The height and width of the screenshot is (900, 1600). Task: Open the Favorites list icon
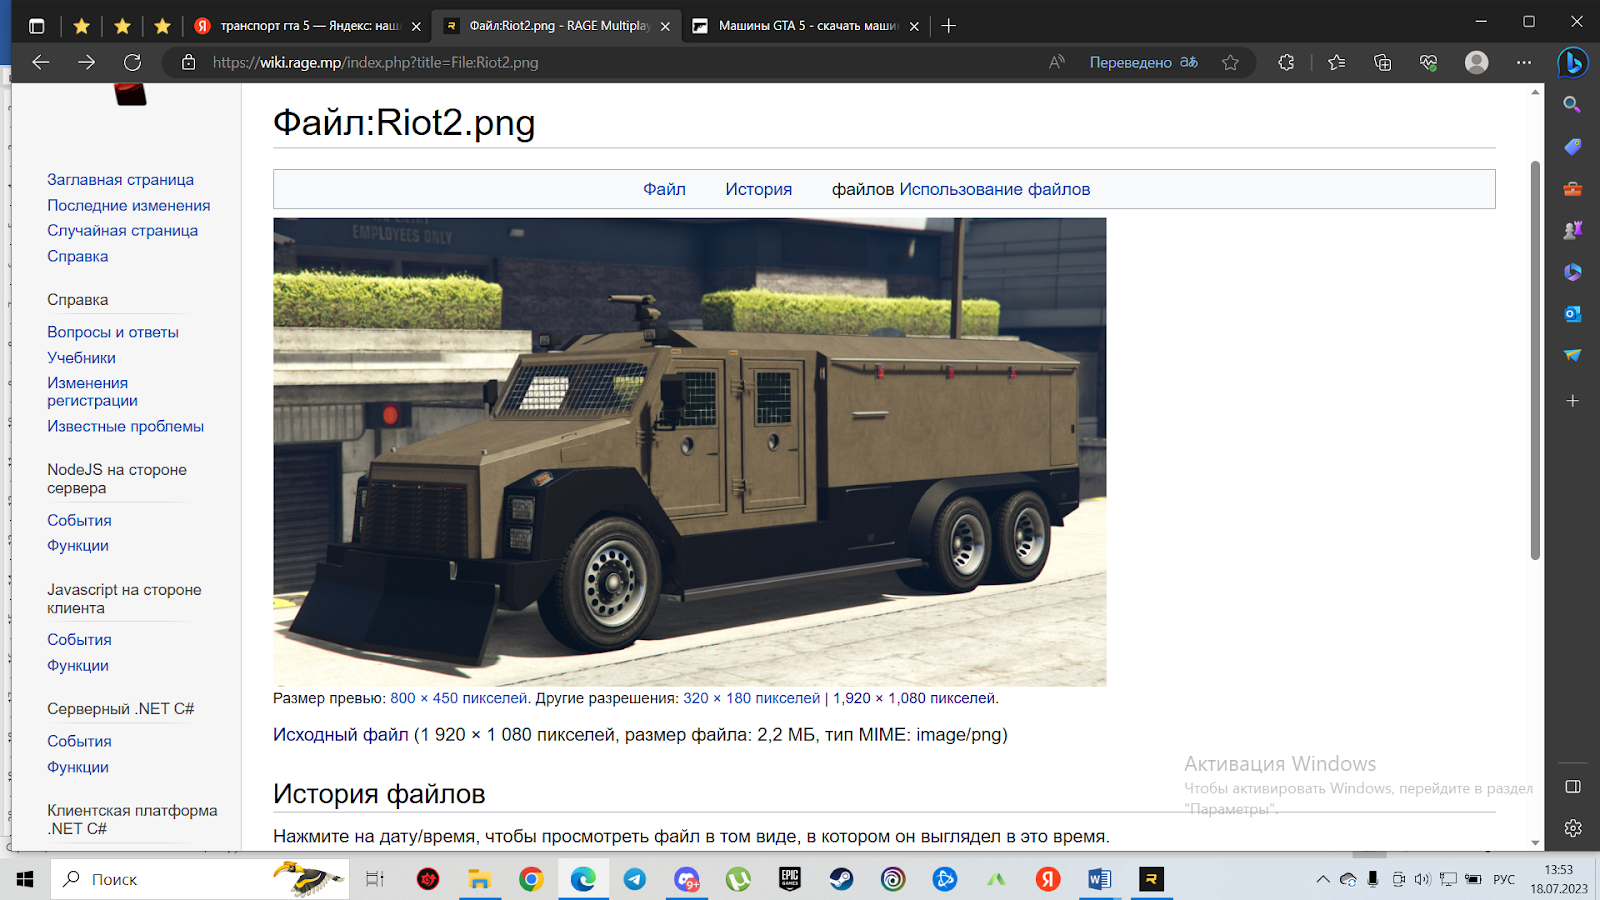point(1337,62)
